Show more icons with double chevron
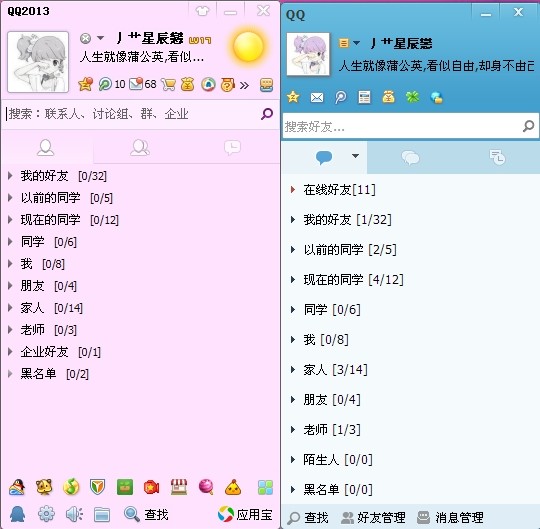 coord(244,85)
